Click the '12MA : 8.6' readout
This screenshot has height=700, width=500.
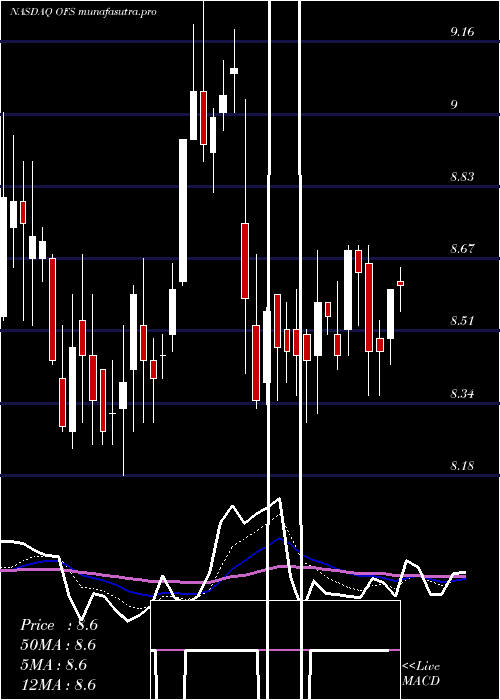[58, 685]
